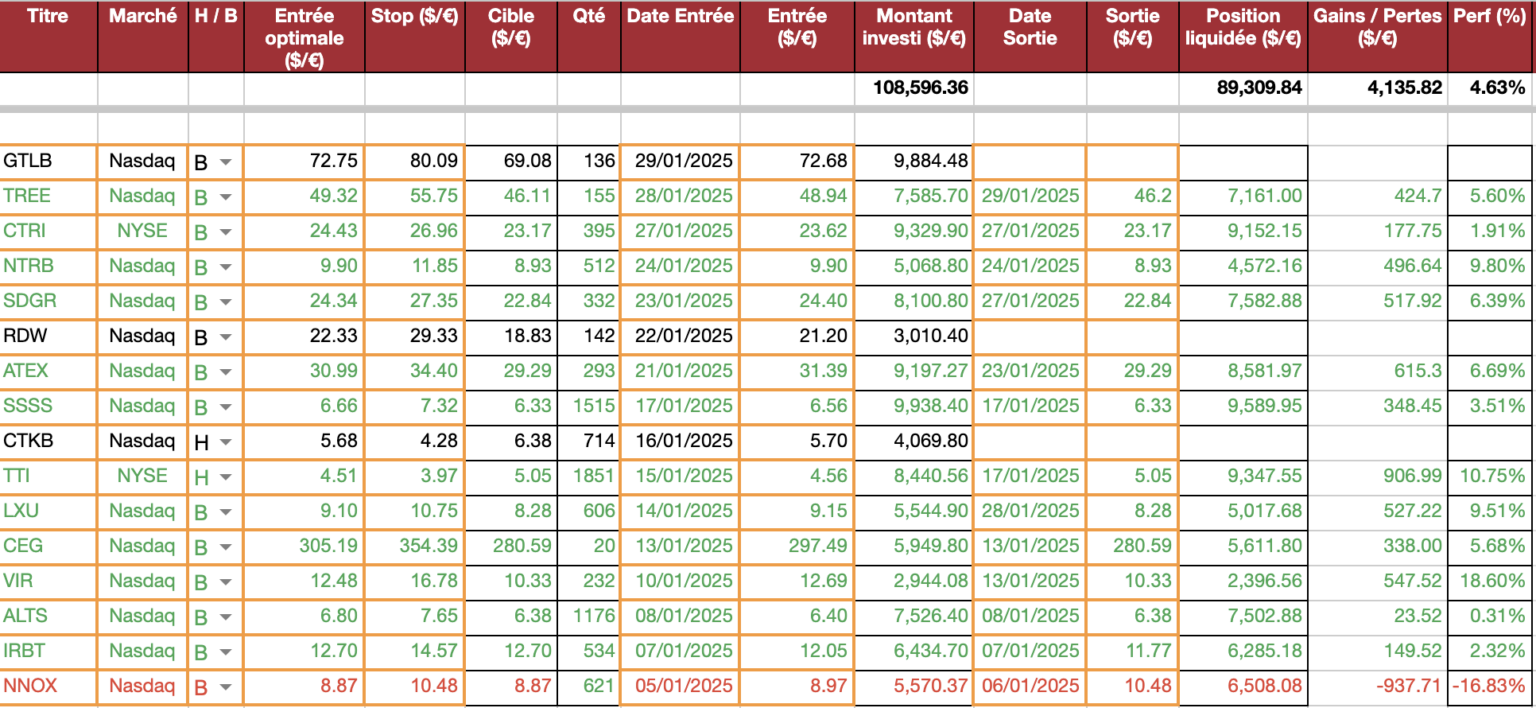
Task: Open the H/B dropdown in IRBT row
Action: click(226, 652)
